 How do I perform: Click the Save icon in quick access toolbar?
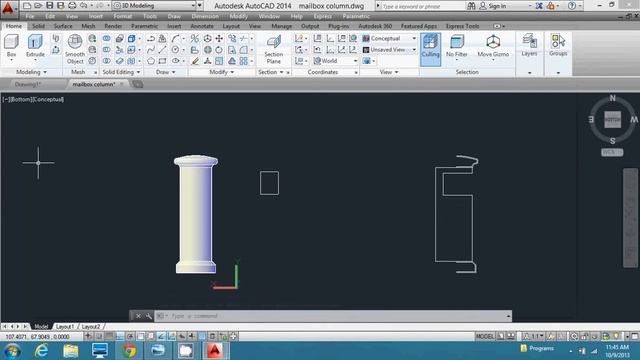click(49, 5)
